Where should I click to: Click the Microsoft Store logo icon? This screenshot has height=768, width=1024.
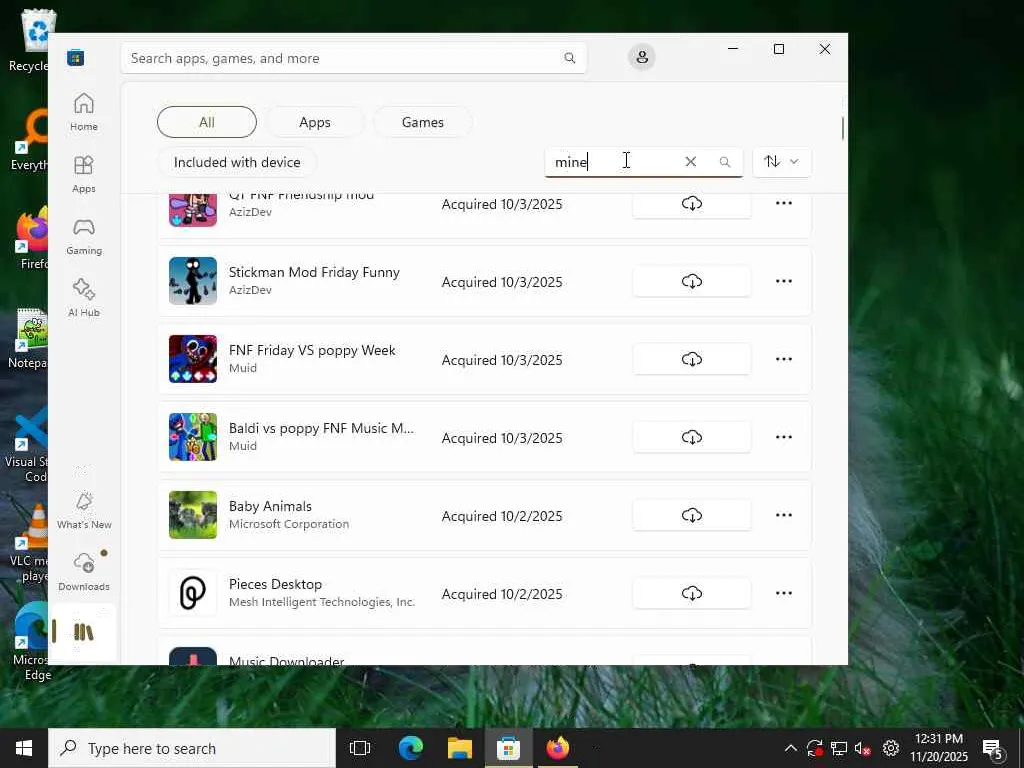(x=76, y=58)
